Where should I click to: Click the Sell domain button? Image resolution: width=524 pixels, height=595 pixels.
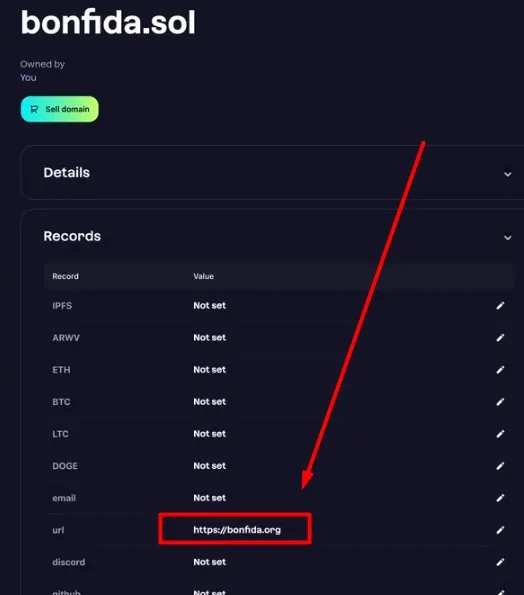[60, 109]
